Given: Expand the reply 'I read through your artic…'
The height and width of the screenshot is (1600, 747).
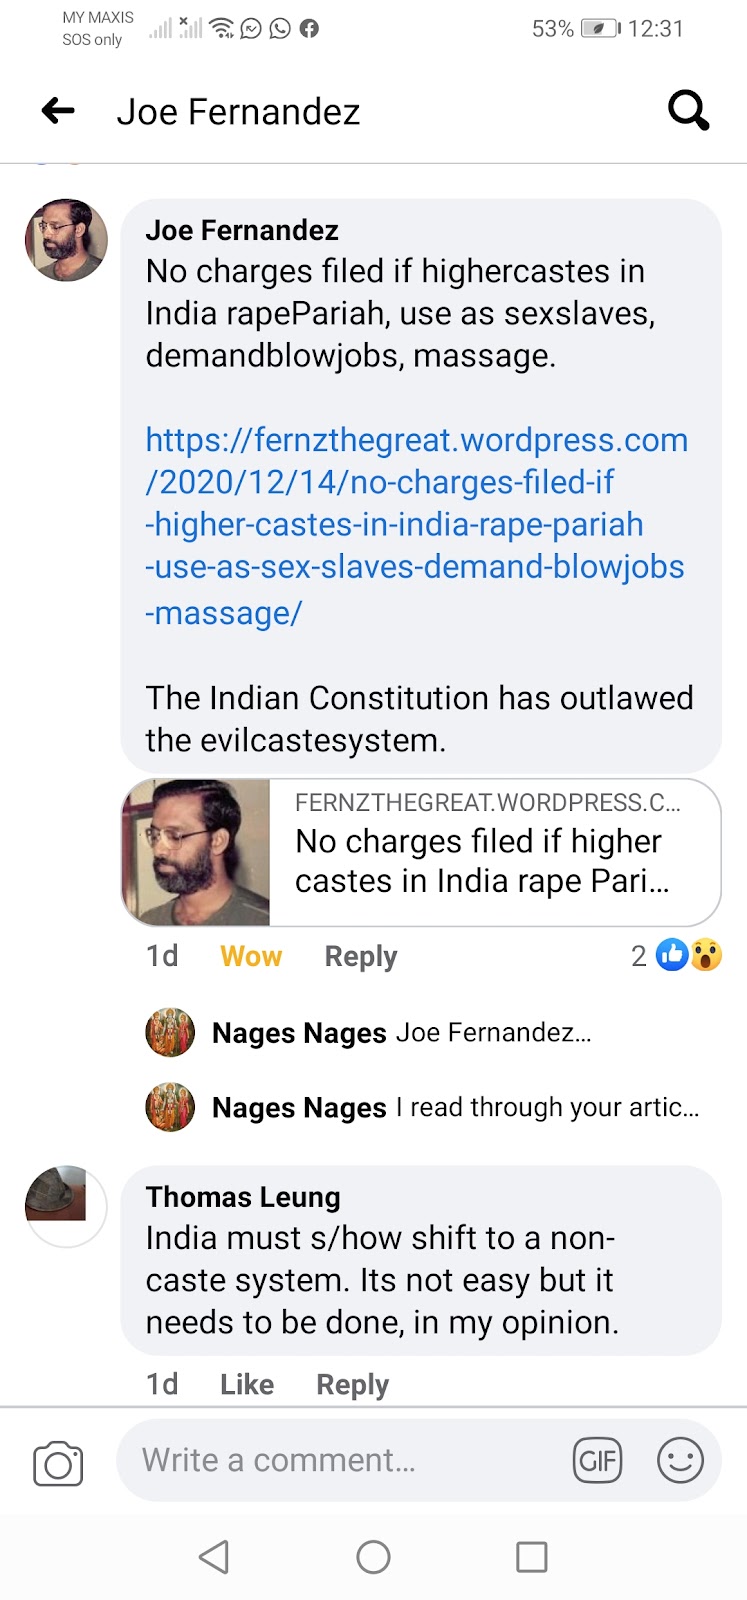Looking at the screenshot, I should coord(421,1108).
